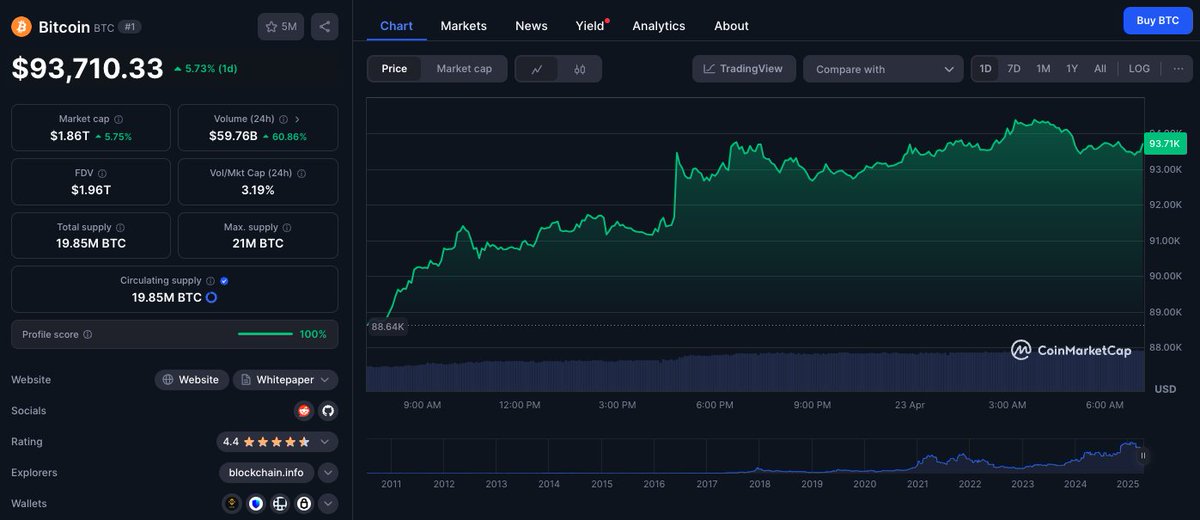Open the fourth wallet icon

click(303, 503)
